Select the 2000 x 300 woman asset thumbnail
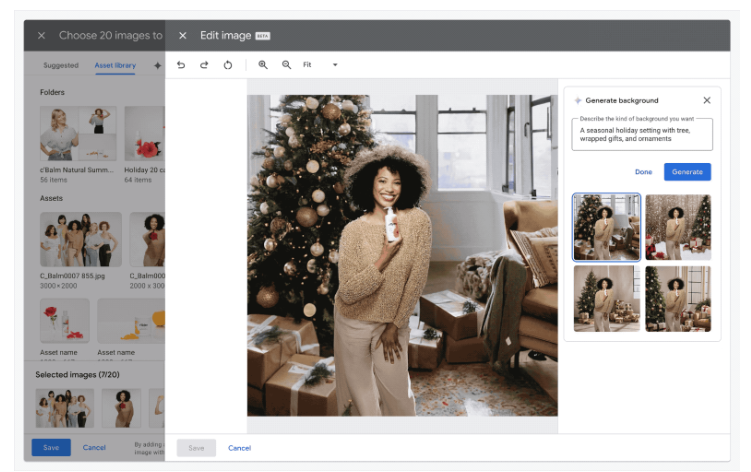Screen dimensions: 751x472 coord(148,240)
